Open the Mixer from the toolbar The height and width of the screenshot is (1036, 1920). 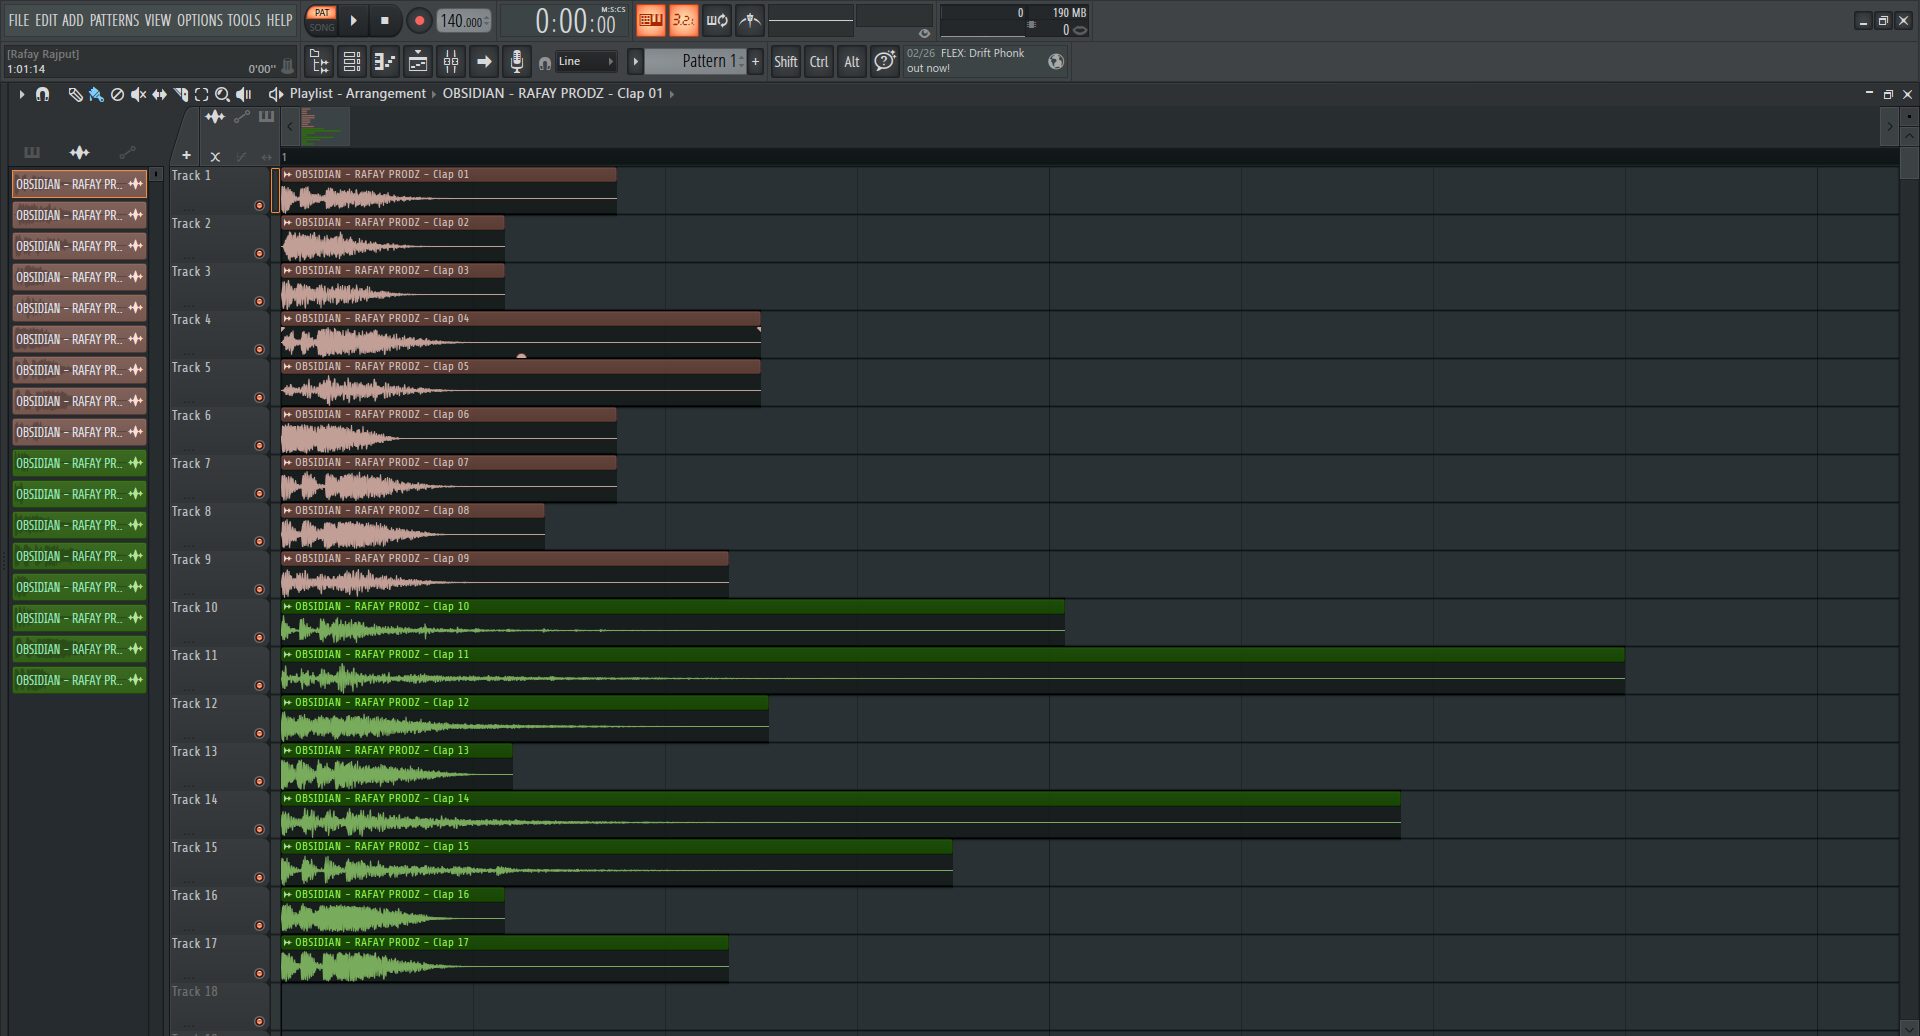pyautogui.click(x=450, y=61)
